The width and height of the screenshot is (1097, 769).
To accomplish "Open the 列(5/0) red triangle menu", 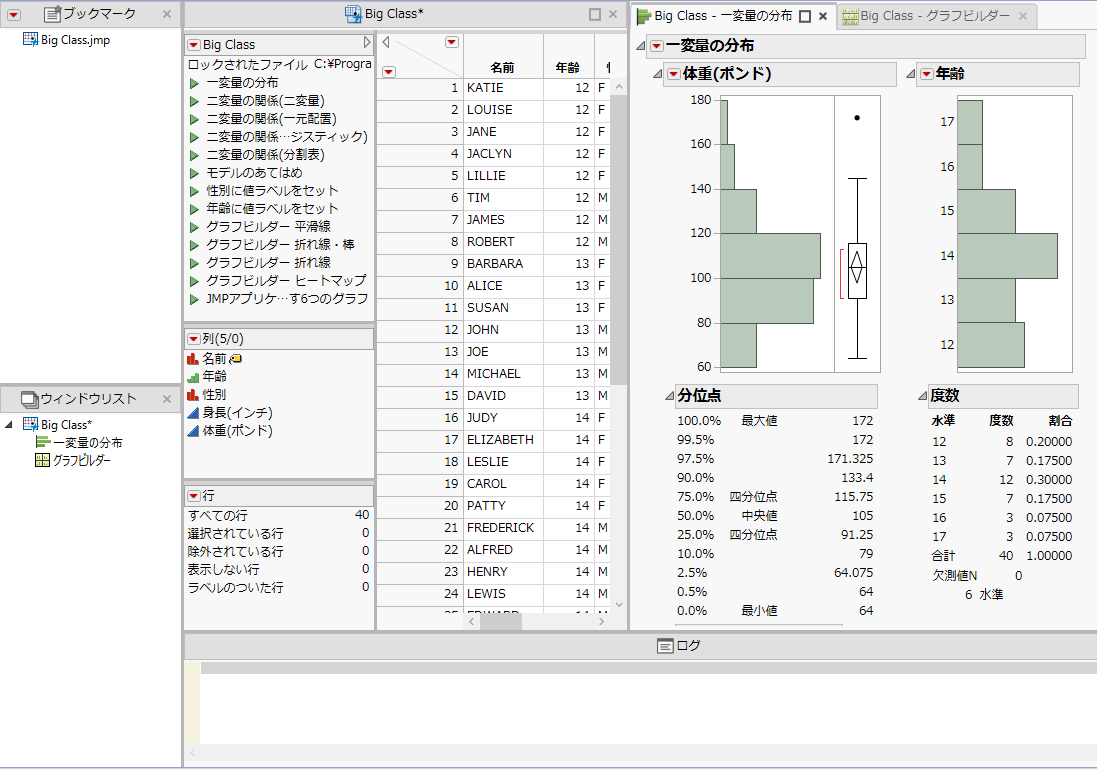I will [x=193, y=339].
